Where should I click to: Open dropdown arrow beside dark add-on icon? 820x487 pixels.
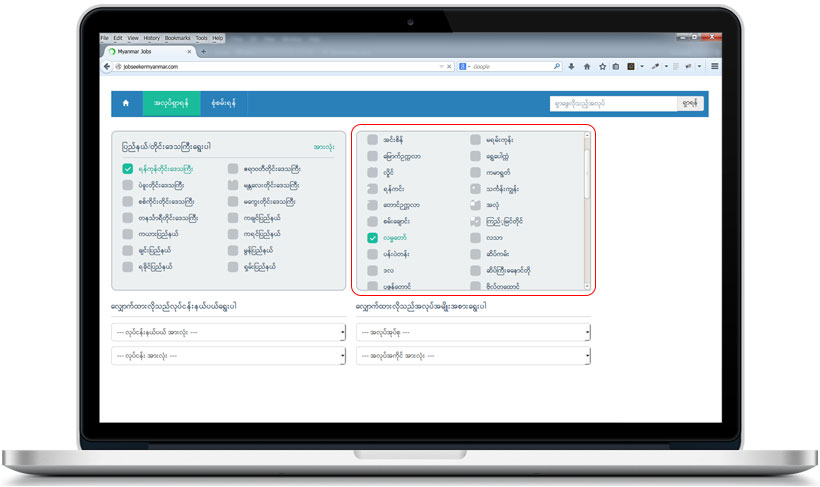tap(642, 66)
